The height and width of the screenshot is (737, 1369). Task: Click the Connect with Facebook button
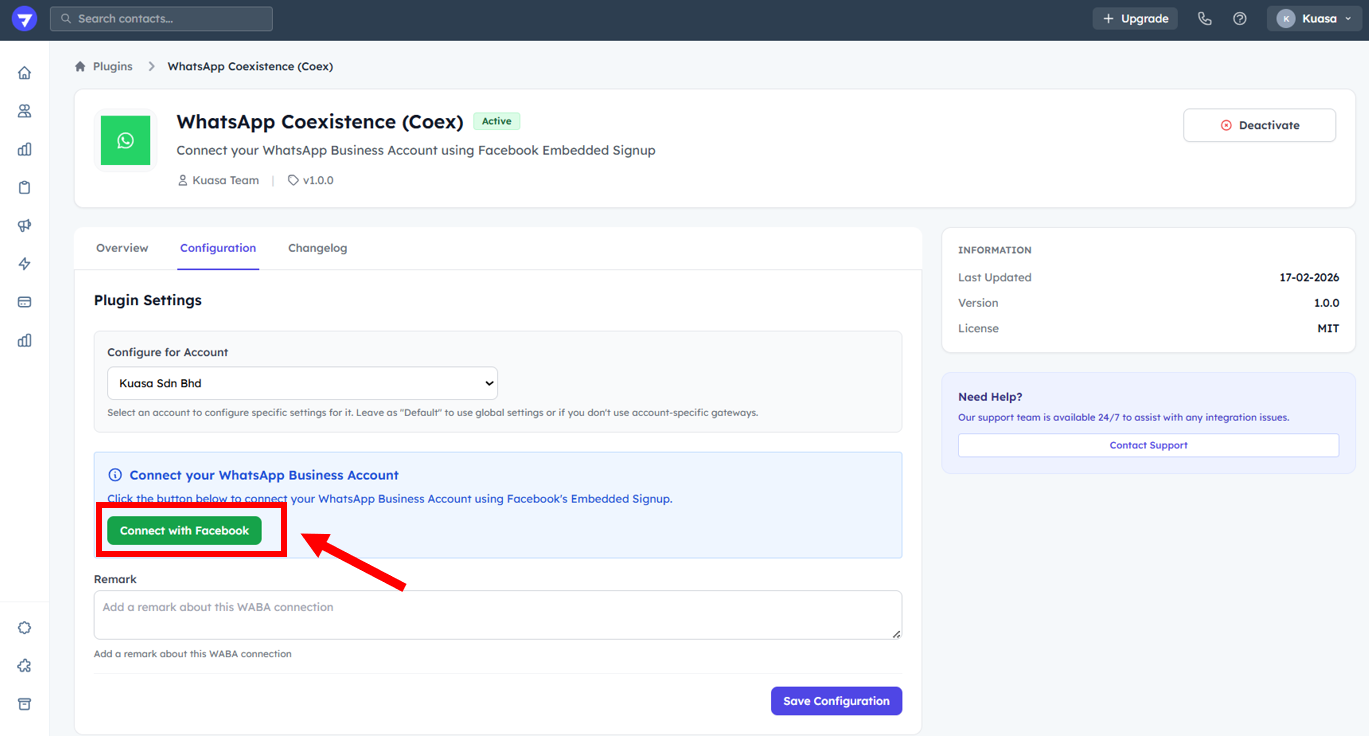184,531
